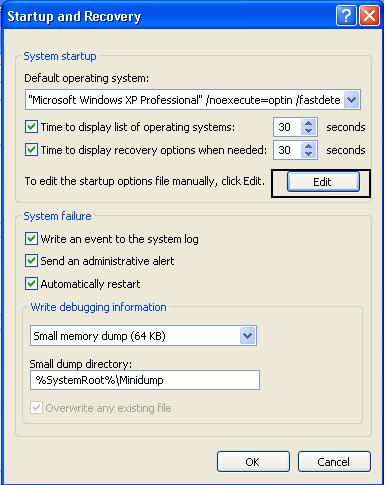Uncheck Write an event to the system log

pyautogui.click(x=31, y=239)
